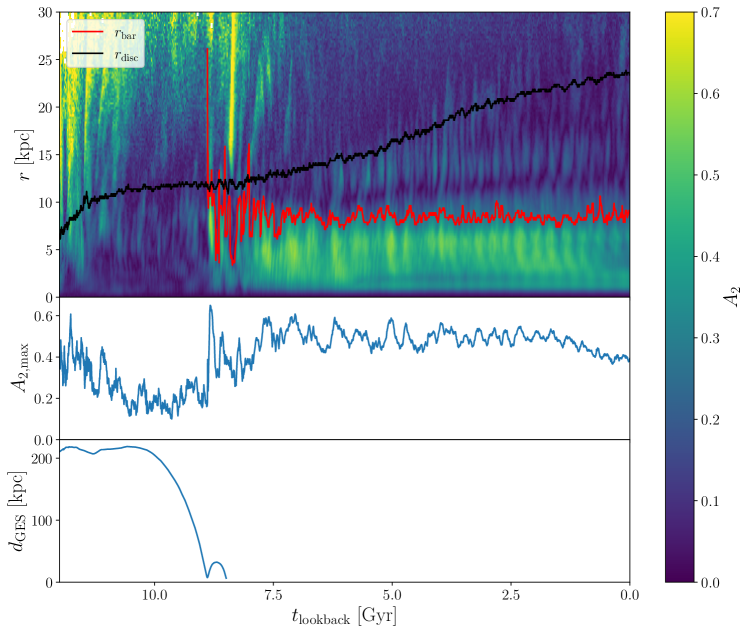Click the A2,max y-axis label
748x633 pixels.
(21, 367)
